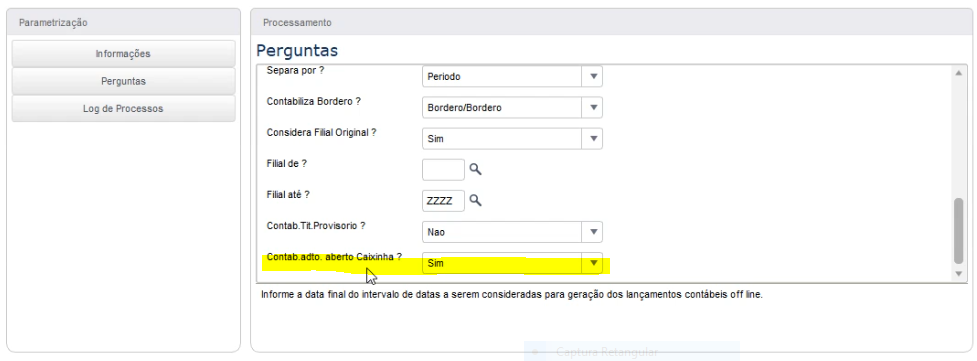Click the Perguntas heading in Processamento panel
977x361 pixels.
[x=297, y=50]
